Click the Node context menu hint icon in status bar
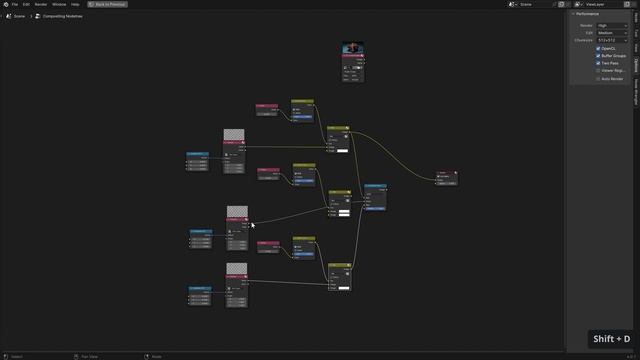 point(147,357)
